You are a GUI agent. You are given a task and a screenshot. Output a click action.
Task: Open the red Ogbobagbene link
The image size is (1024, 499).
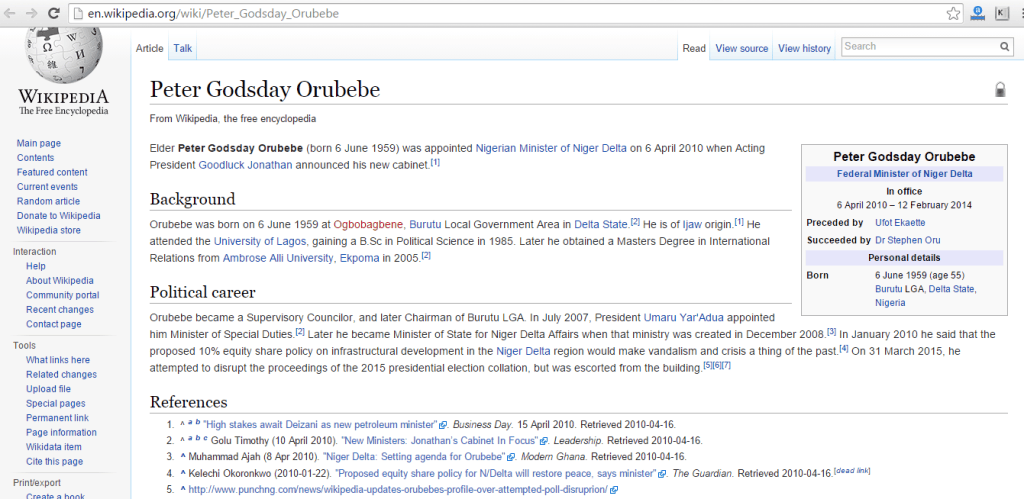(x=368, y=224)
